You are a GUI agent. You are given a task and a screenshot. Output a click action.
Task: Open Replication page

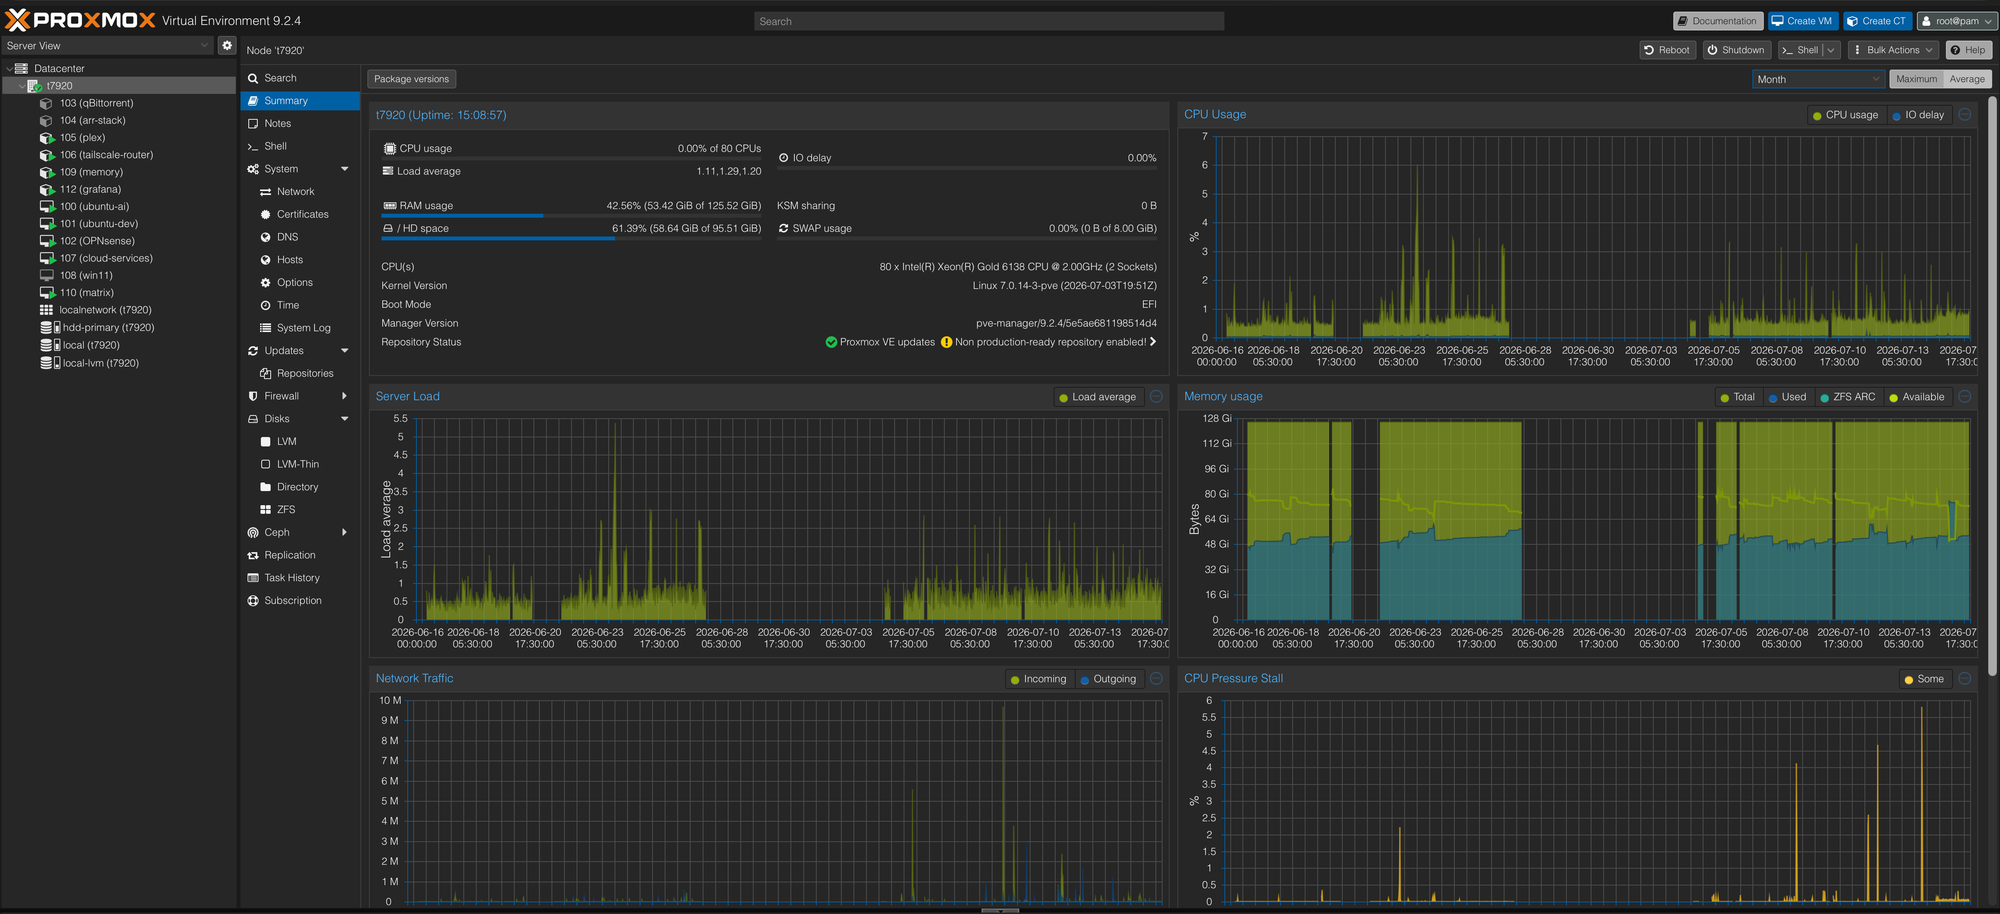tap(300, 555)
